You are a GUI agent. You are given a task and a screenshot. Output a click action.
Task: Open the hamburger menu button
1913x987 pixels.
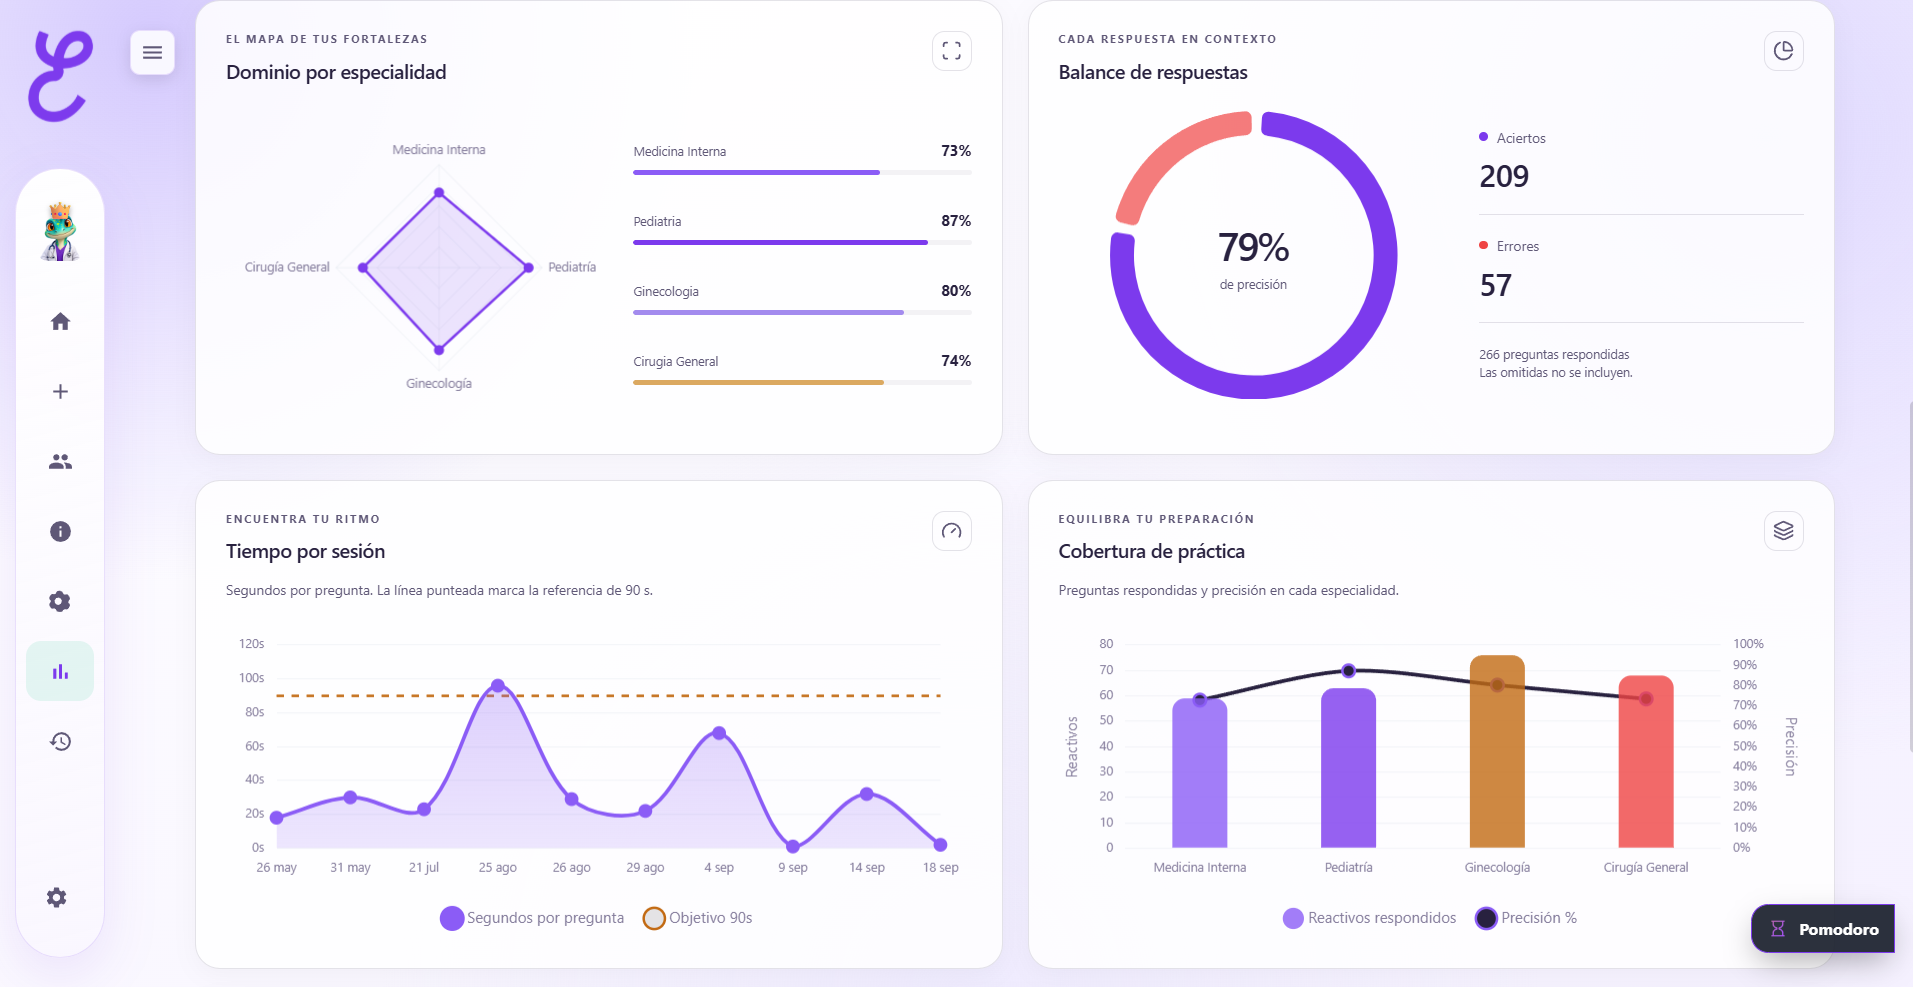pos(152,52)
